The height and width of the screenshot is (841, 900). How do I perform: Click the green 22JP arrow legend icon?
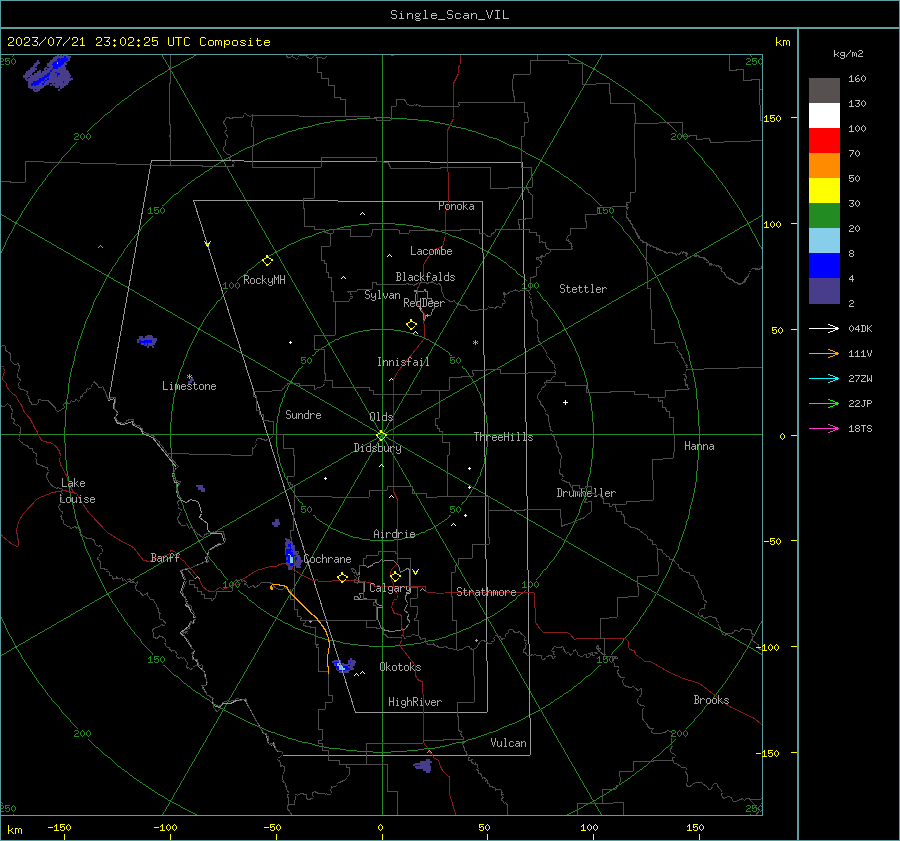click(x=824, y=404)
